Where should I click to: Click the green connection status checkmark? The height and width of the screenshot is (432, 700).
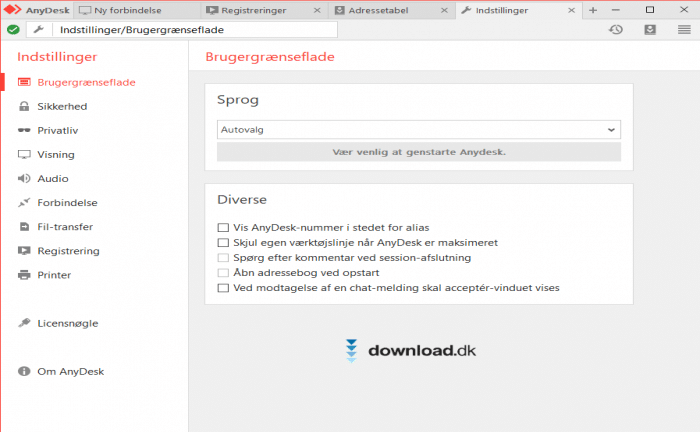click(x=13, y=30)
